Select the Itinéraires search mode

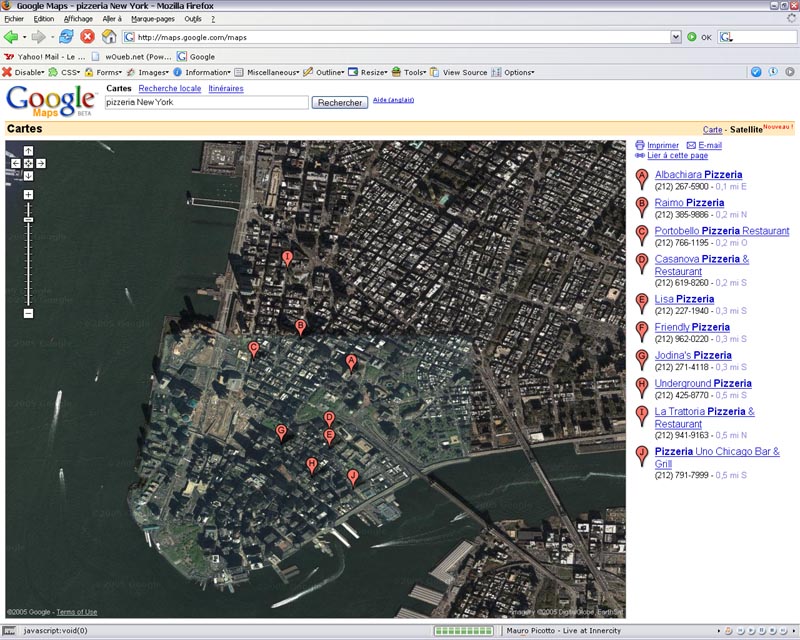tap(225, 89)
